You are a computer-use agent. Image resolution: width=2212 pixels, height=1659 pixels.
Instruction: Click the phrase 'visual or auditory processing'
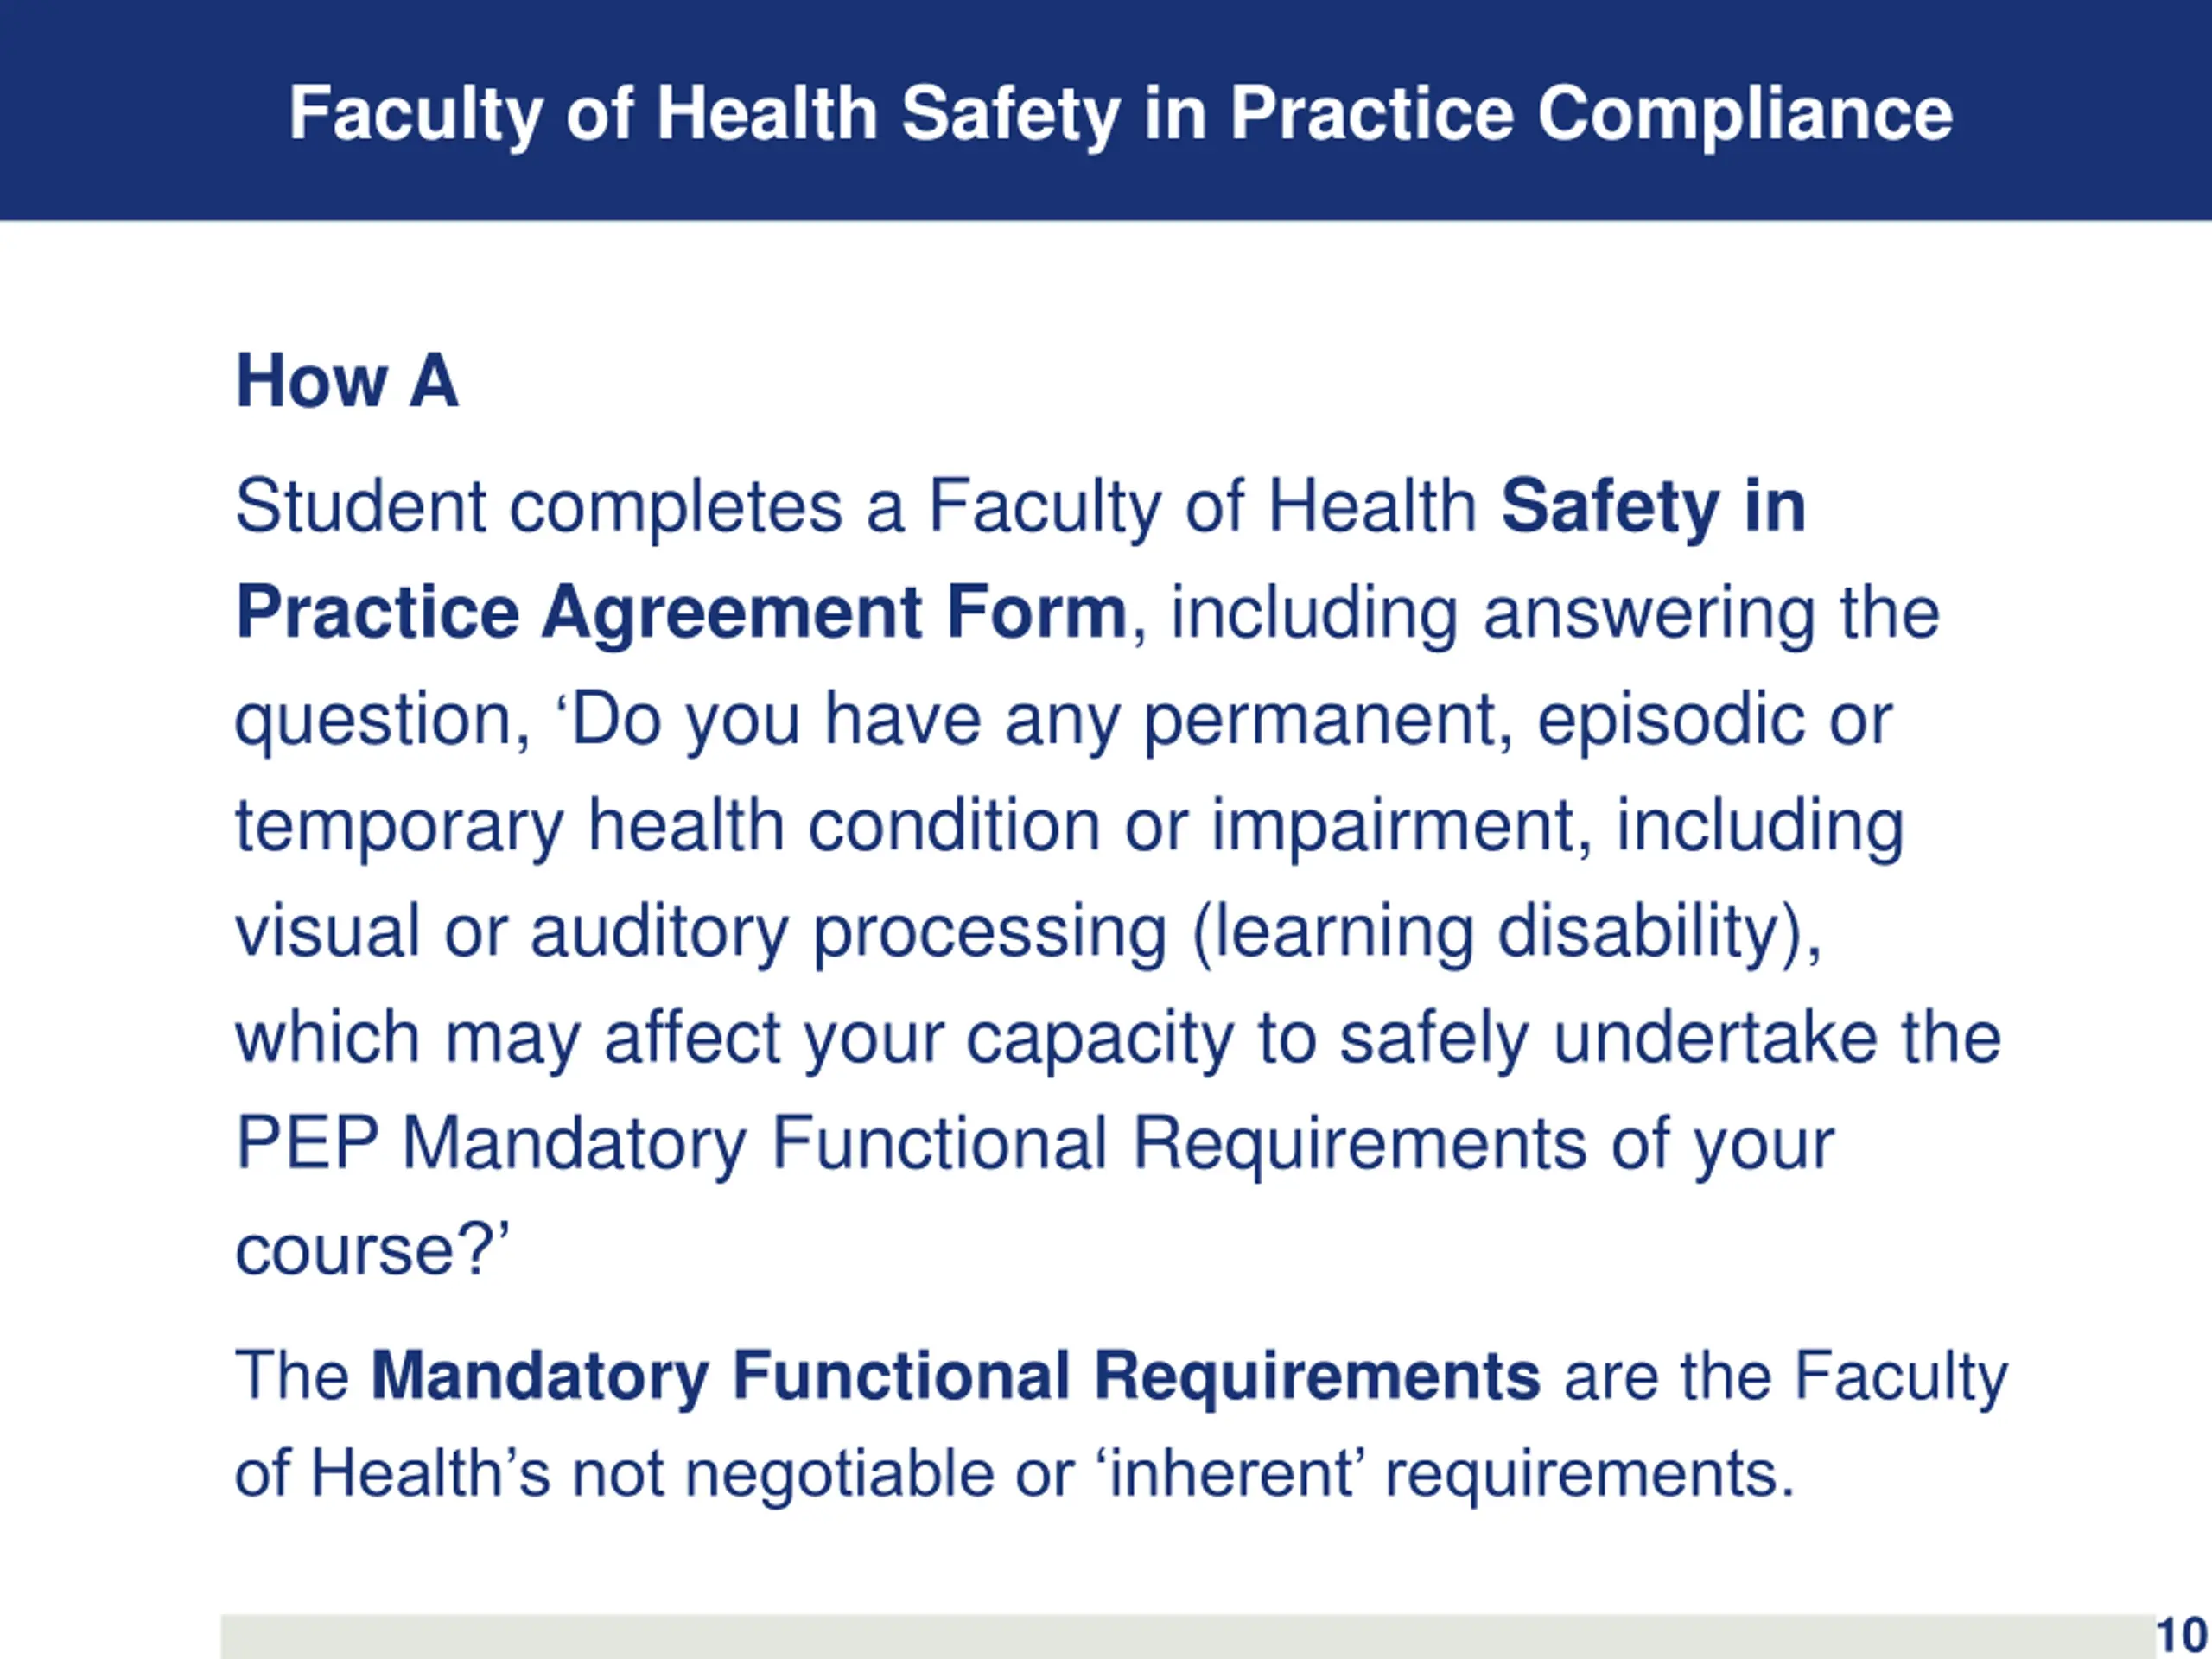700,932
